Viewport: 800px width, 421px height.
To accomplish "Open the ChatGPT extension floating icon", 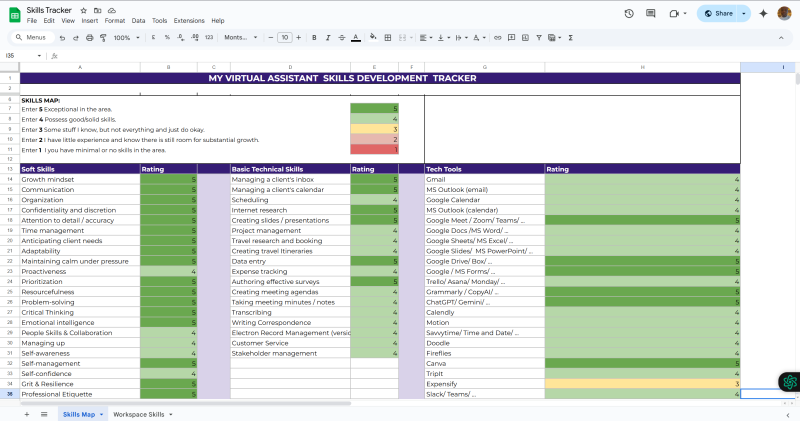I will [x=789, y=382].
